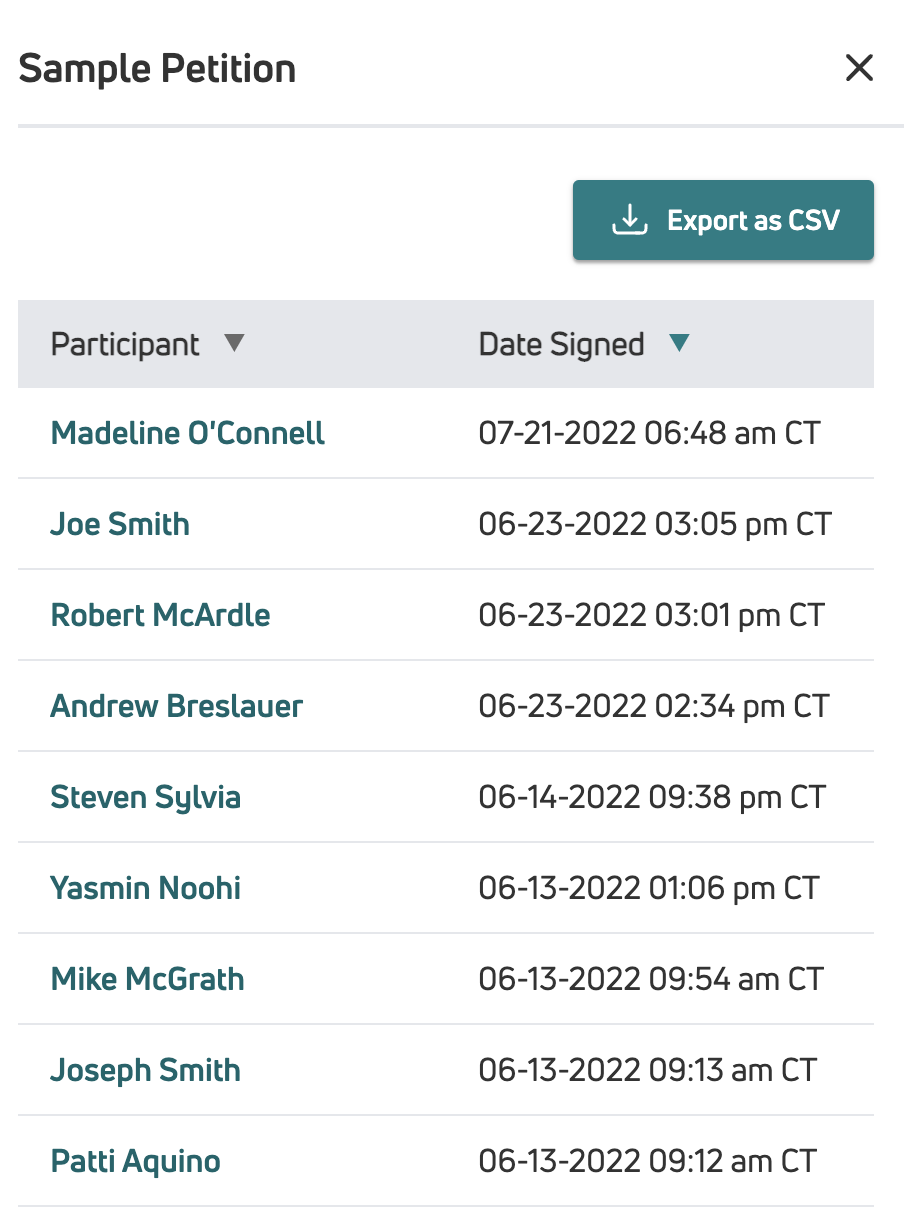Click the 06-14-2022 09:38 pm date entry
This screenshot has width=904, height=1210.
[652, 797]
